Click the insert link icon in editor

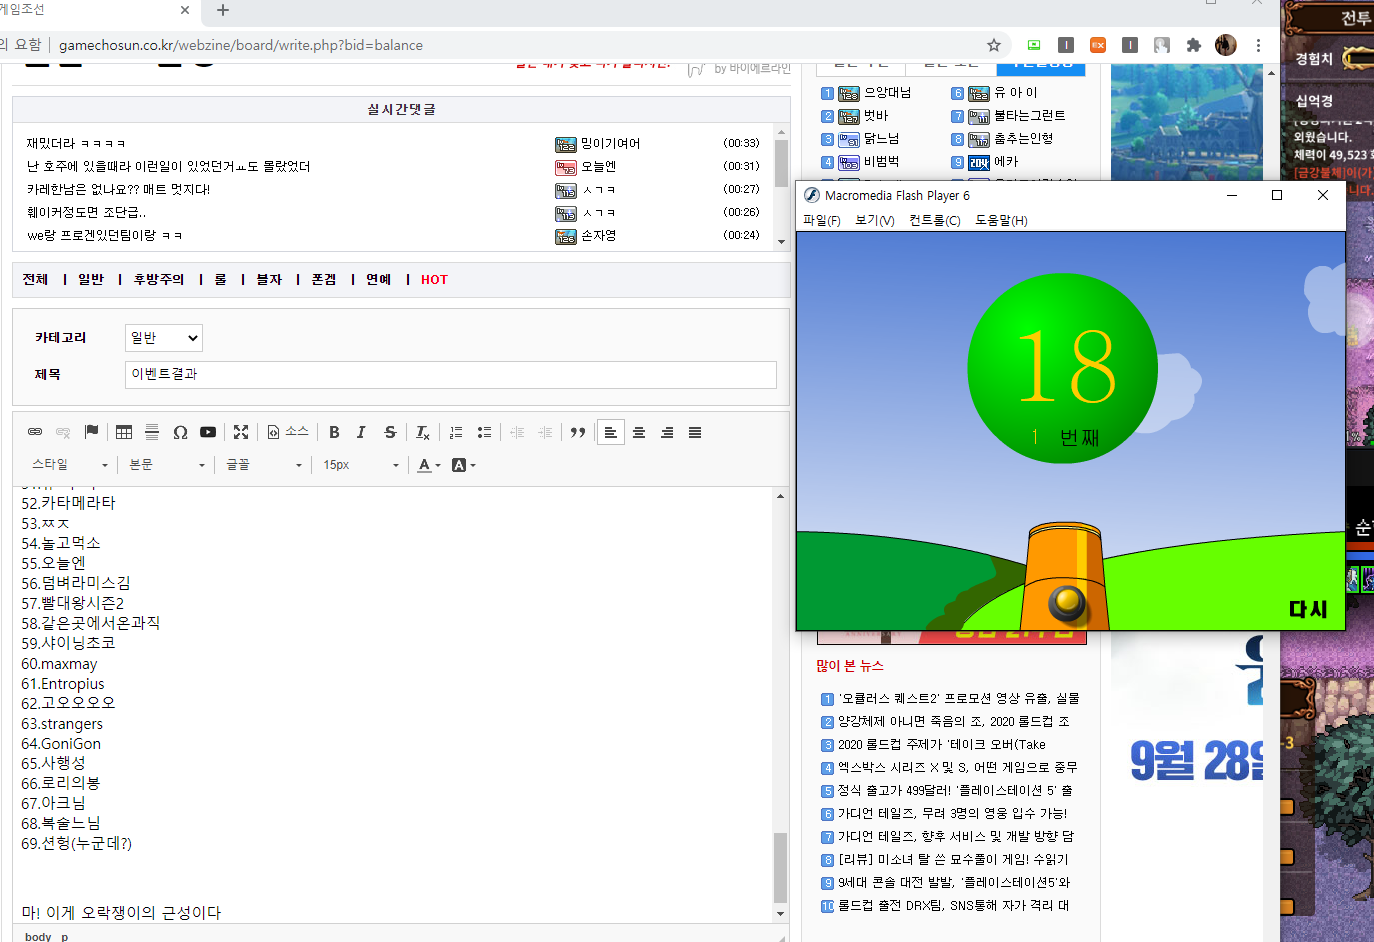point(35,432)
